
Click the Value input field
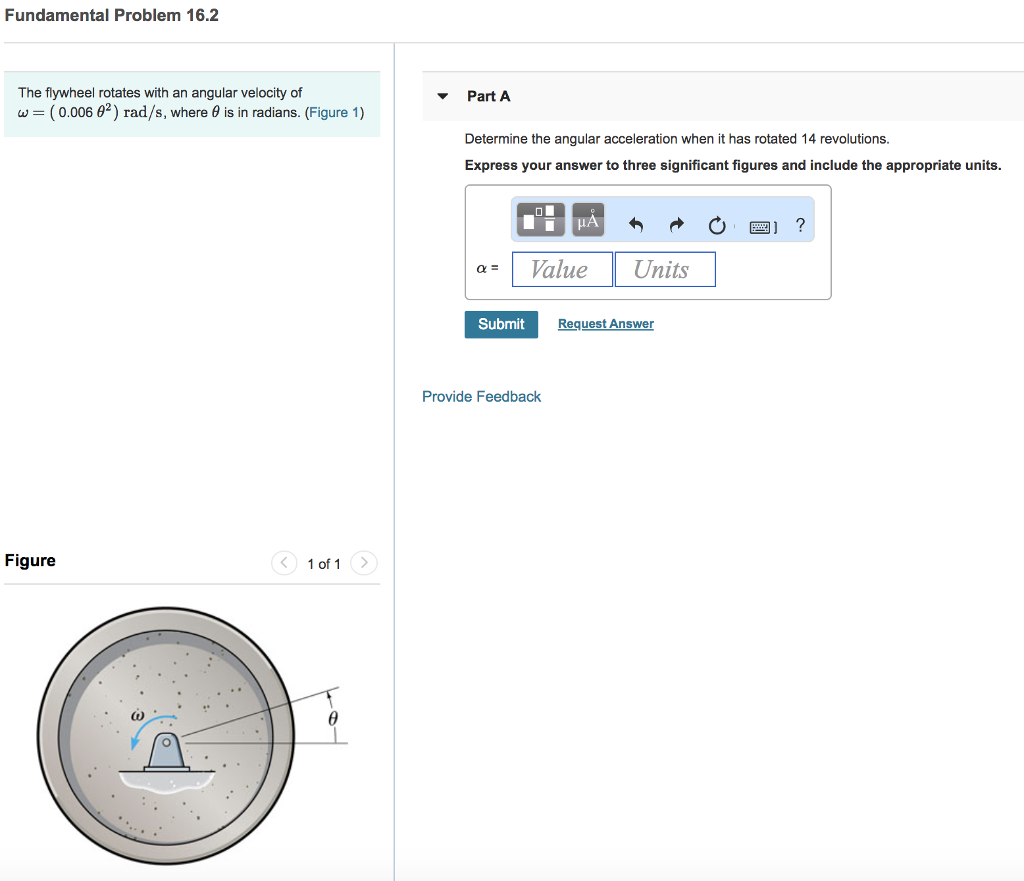(562, 269)
